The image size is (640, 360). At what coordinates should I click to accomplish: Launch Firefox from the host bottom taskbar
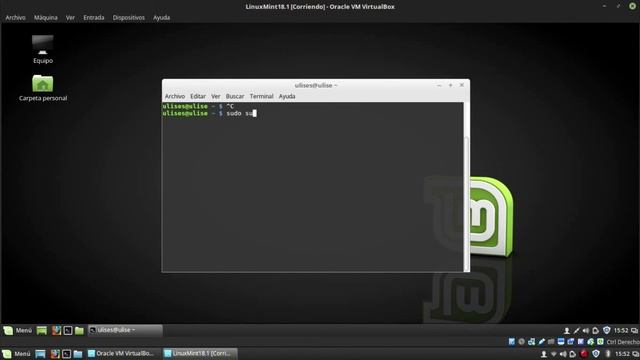click(x=55, y=353)
